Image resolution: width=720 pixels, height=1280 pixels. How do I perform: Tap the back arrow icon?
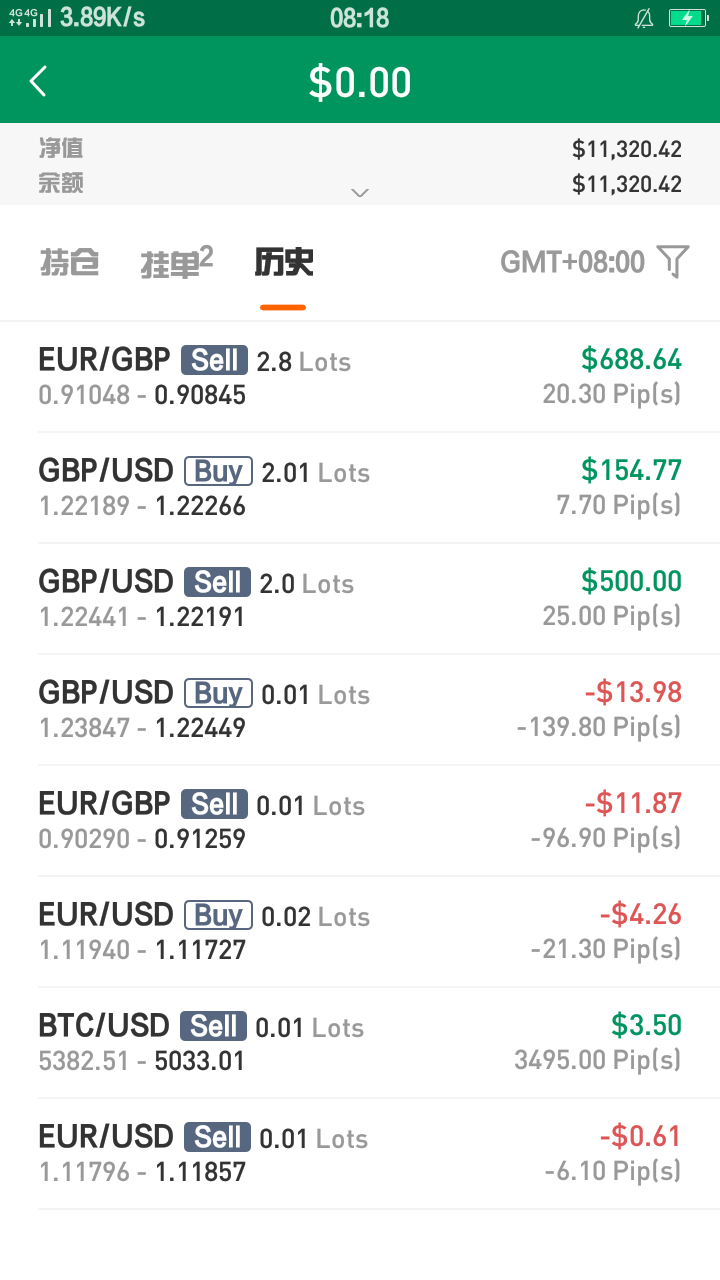(x=39, y=81)
